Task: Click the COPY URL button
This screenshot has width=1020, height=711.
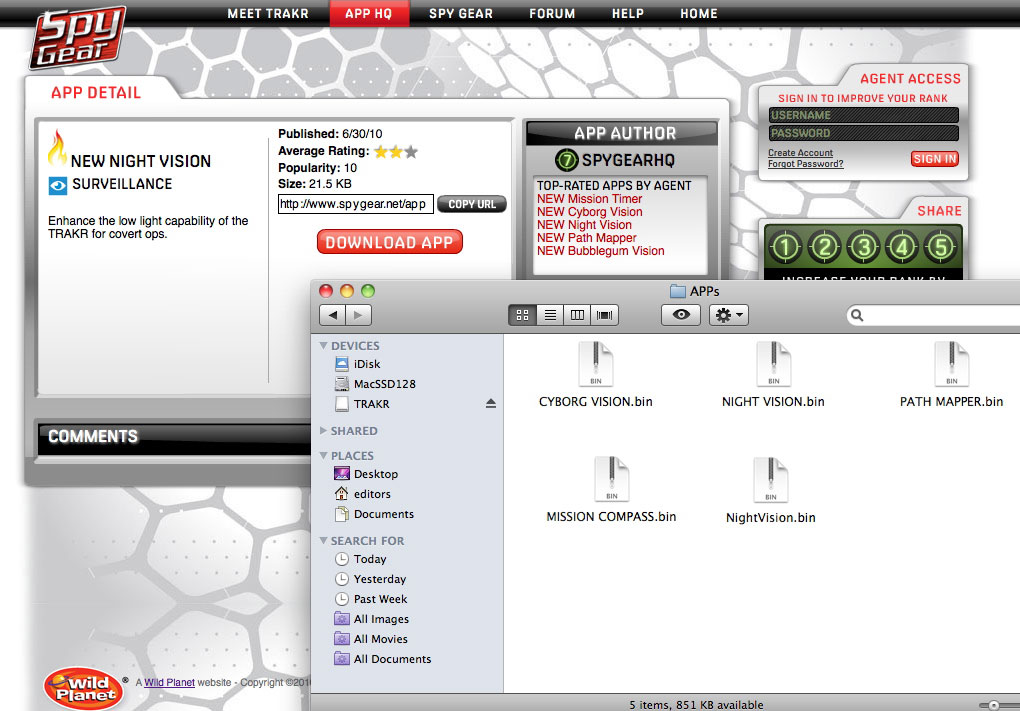Action: click(x=472, y=204)
